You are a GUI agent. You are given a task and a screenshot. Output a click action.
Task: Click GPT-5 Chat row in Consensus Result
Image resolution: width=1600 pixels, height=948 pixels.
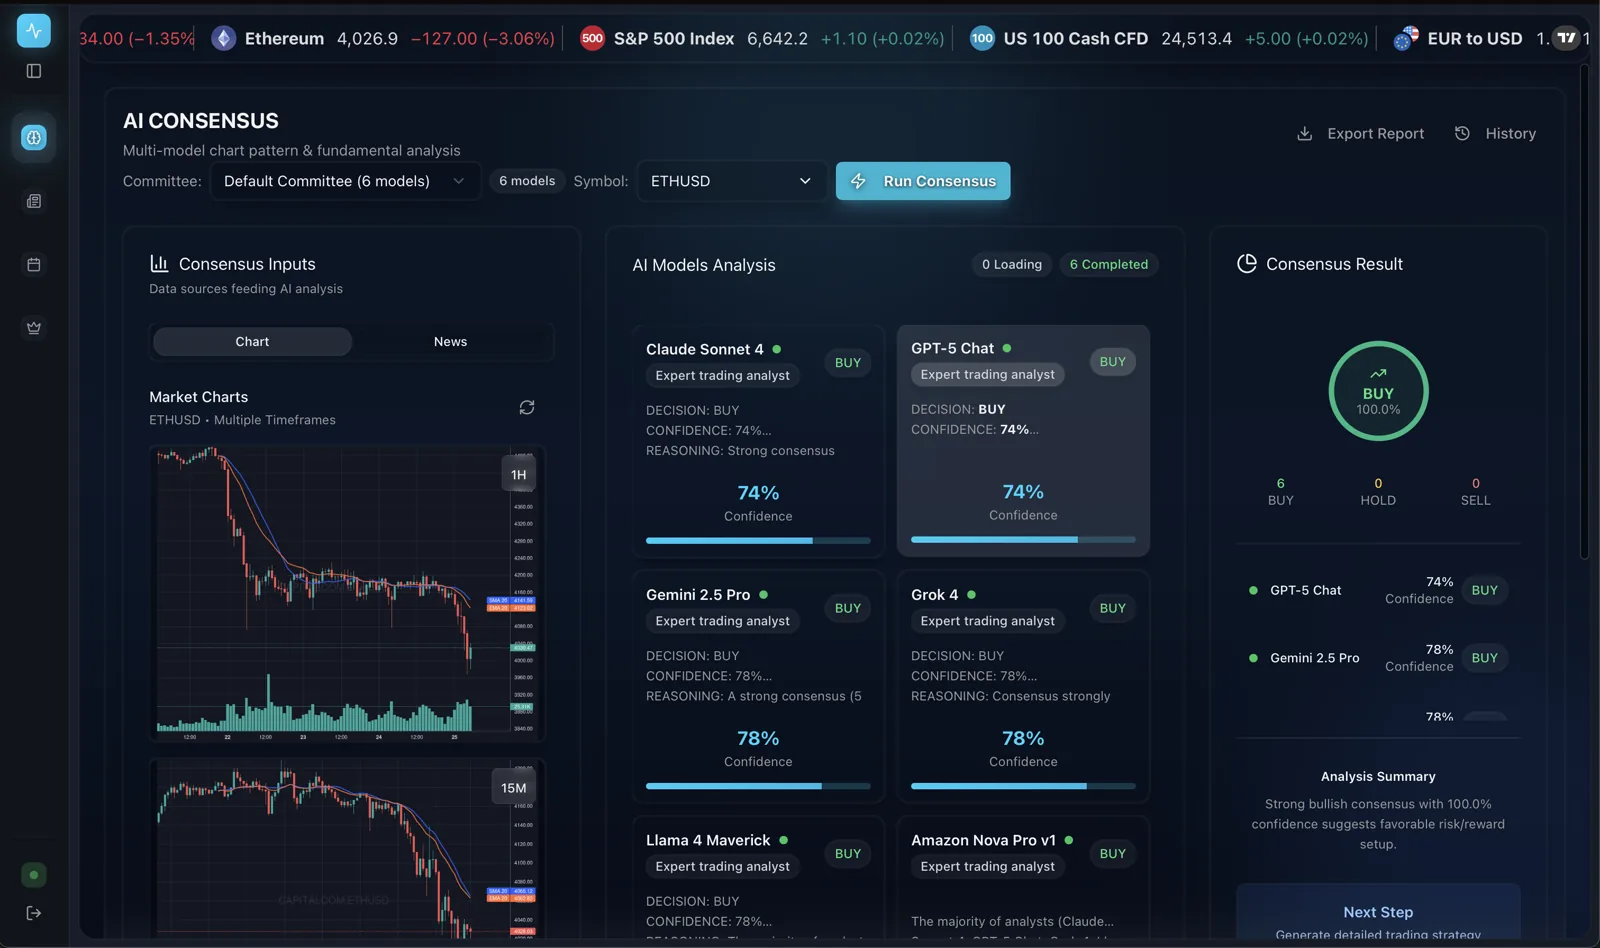[x=1378, y=590]
